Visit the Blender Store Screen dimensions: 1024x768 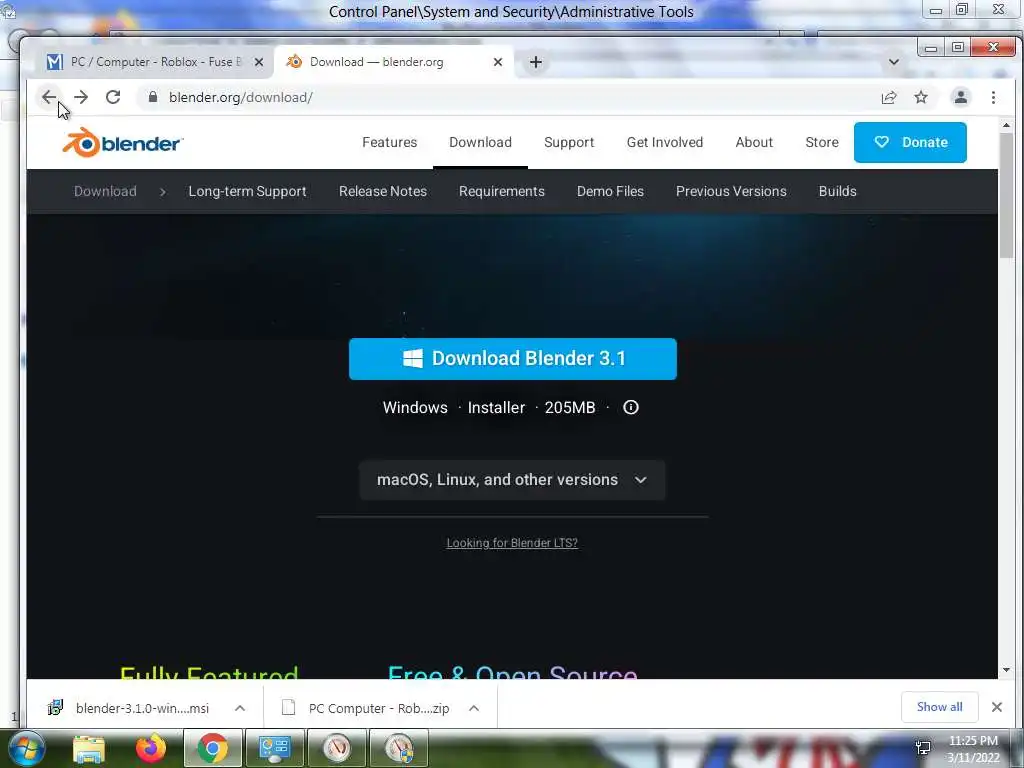tap(822, 142)
